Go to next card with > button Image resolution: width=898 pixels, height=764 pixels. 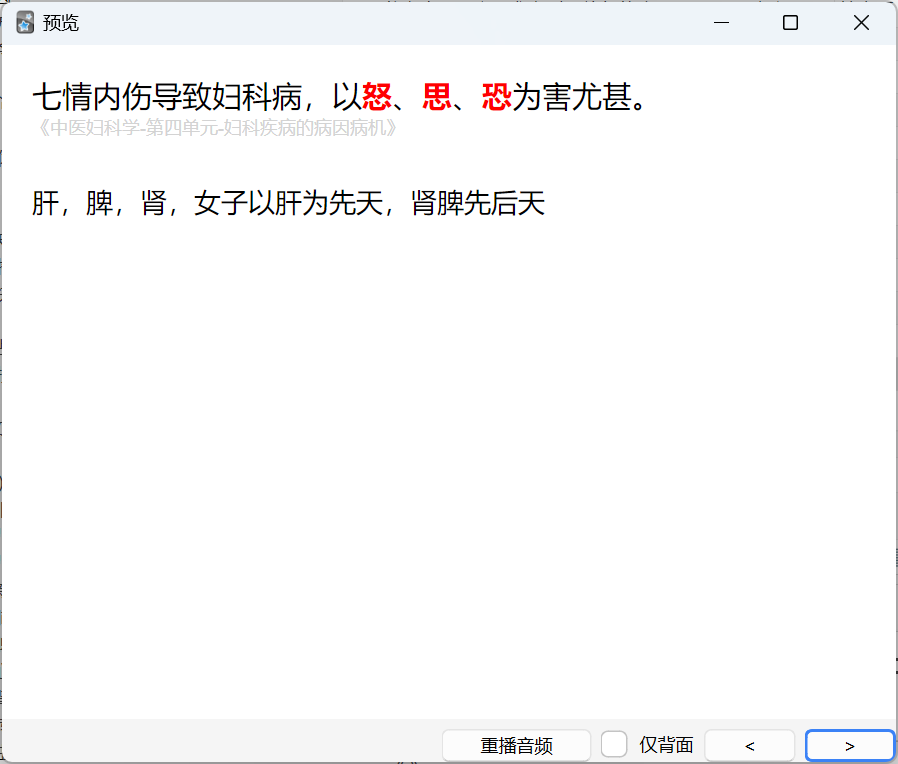point(850,746)
